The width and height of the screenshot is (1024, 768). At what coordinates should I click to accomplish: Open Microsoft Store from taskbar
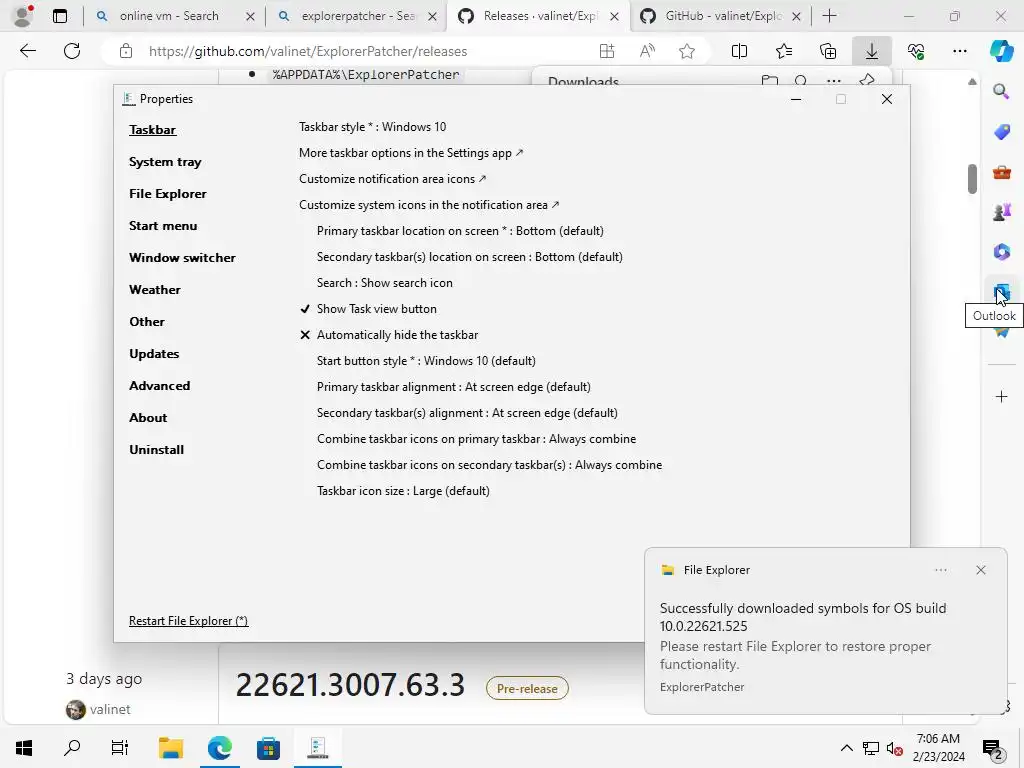[x=268, y=747]
